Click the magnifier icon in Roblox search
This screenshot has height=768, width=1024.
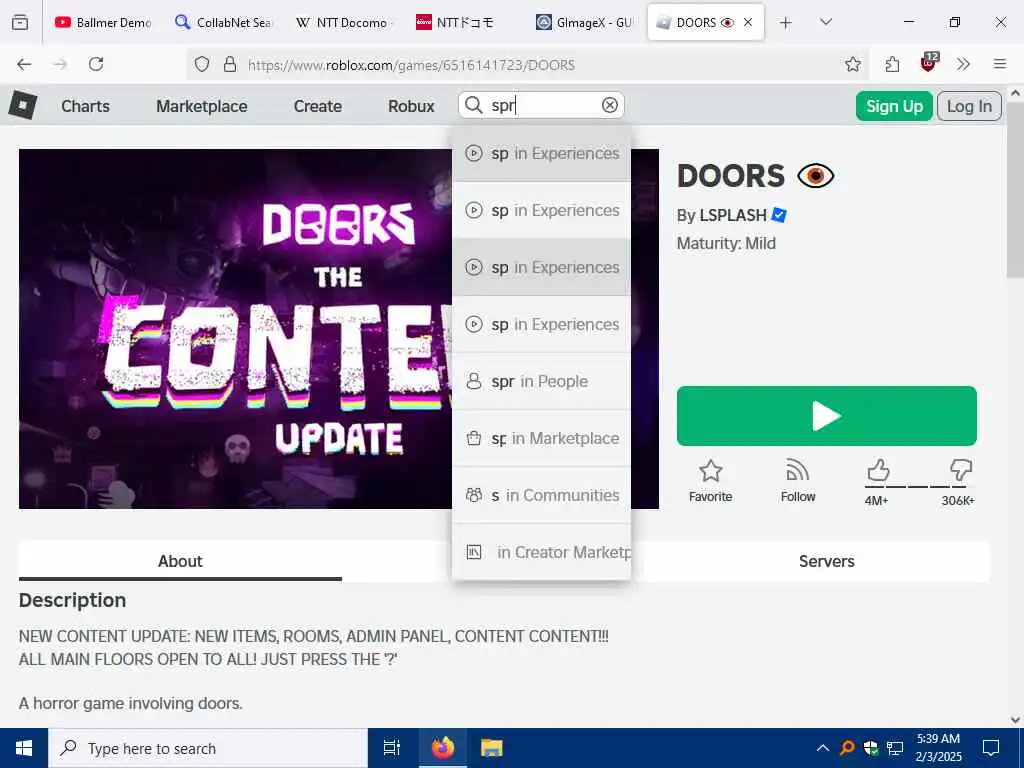[x=473, y=105]
